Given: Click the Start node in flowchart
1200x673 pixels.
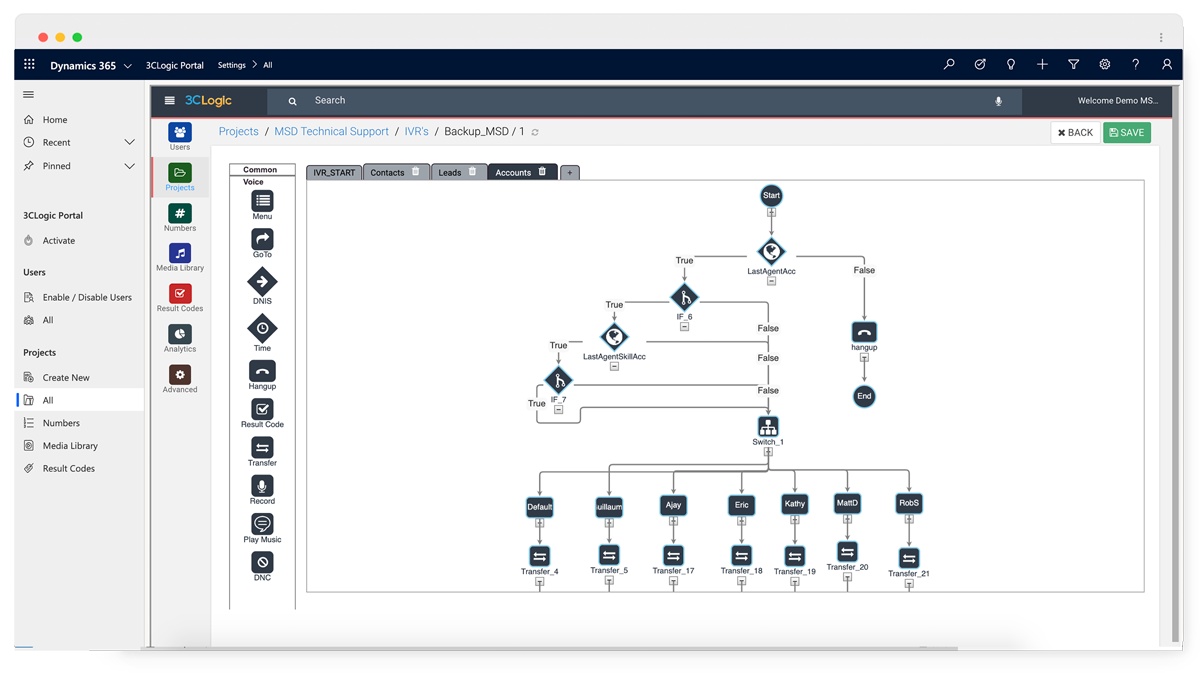Looking at the screenshot, I should tap(771, 195).
